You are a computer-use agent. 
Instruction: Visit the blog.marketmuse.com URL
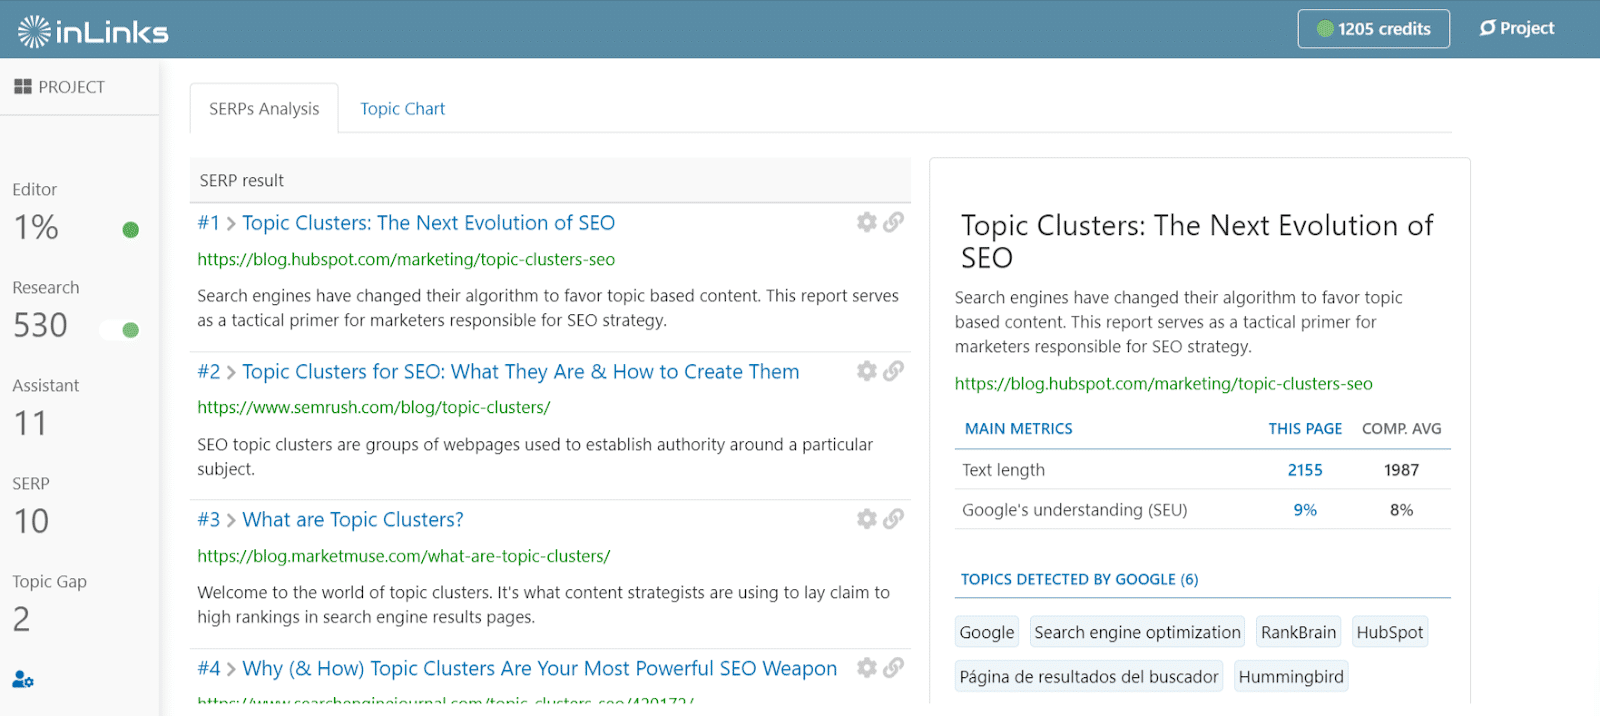point(404,556)
